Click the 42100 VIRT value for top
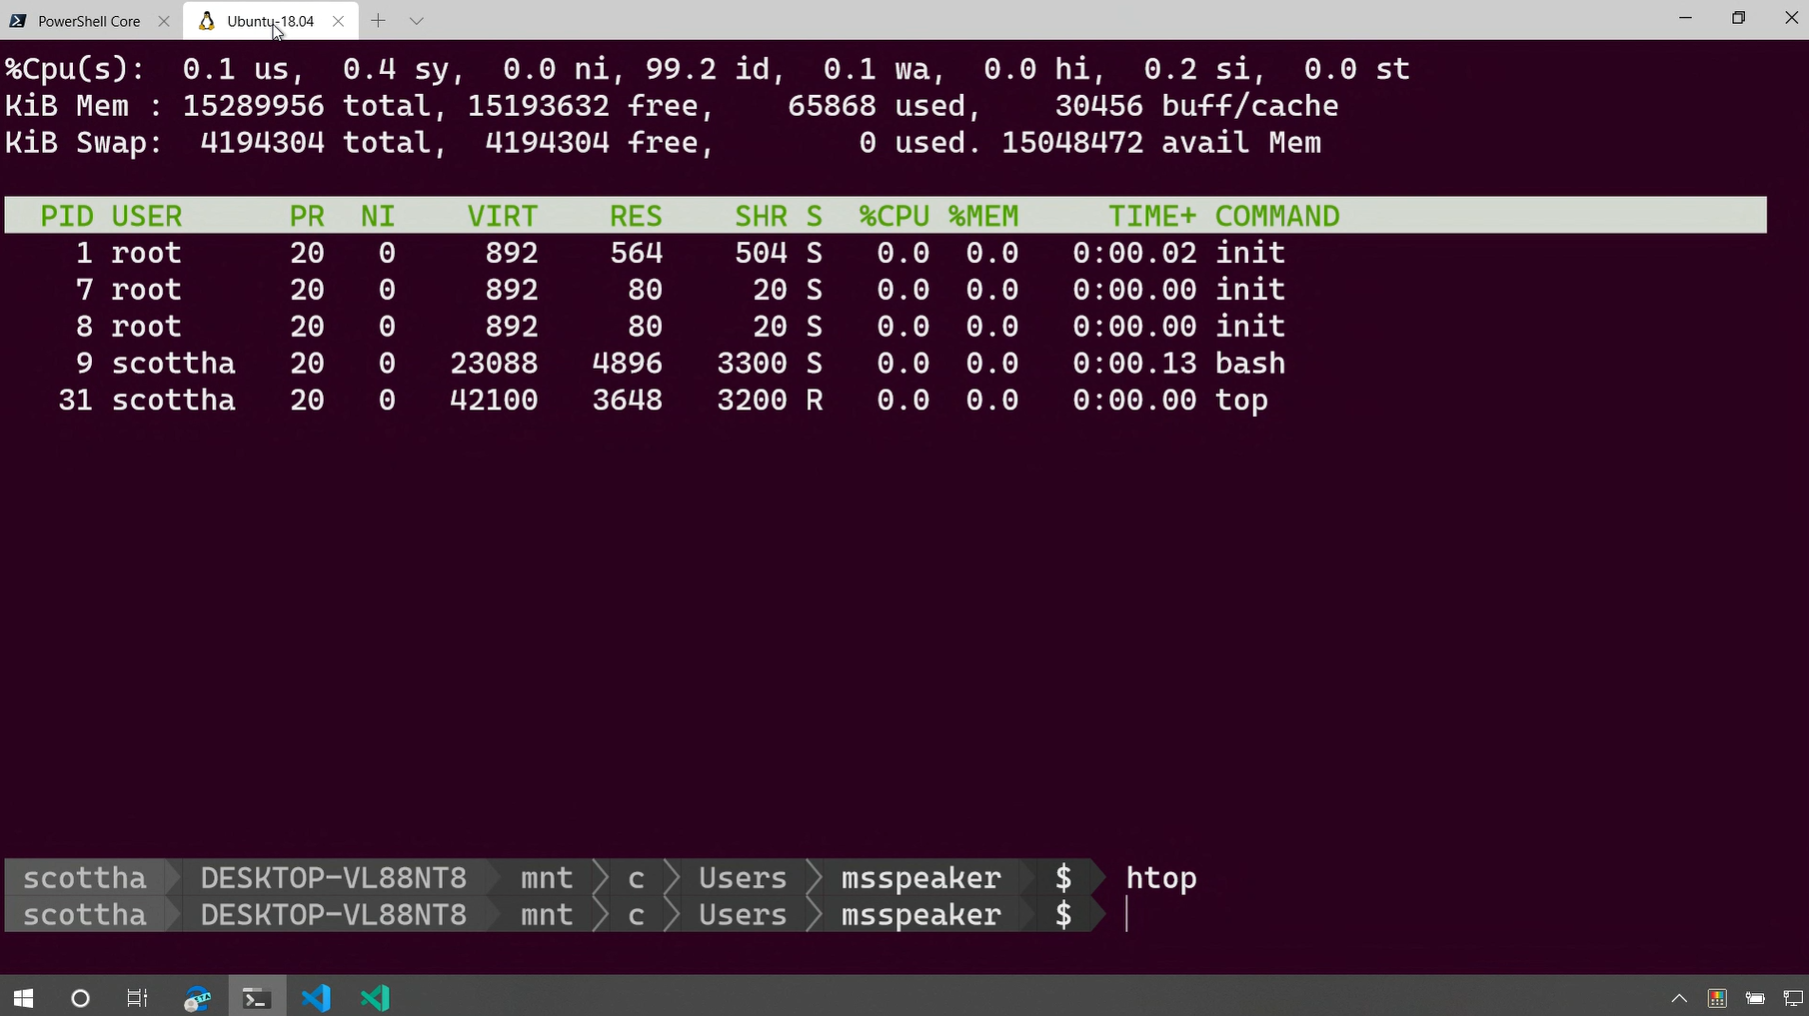The width and height of the screenshot is (1809, 1016). pyautogui.click(x=494, y=400)
